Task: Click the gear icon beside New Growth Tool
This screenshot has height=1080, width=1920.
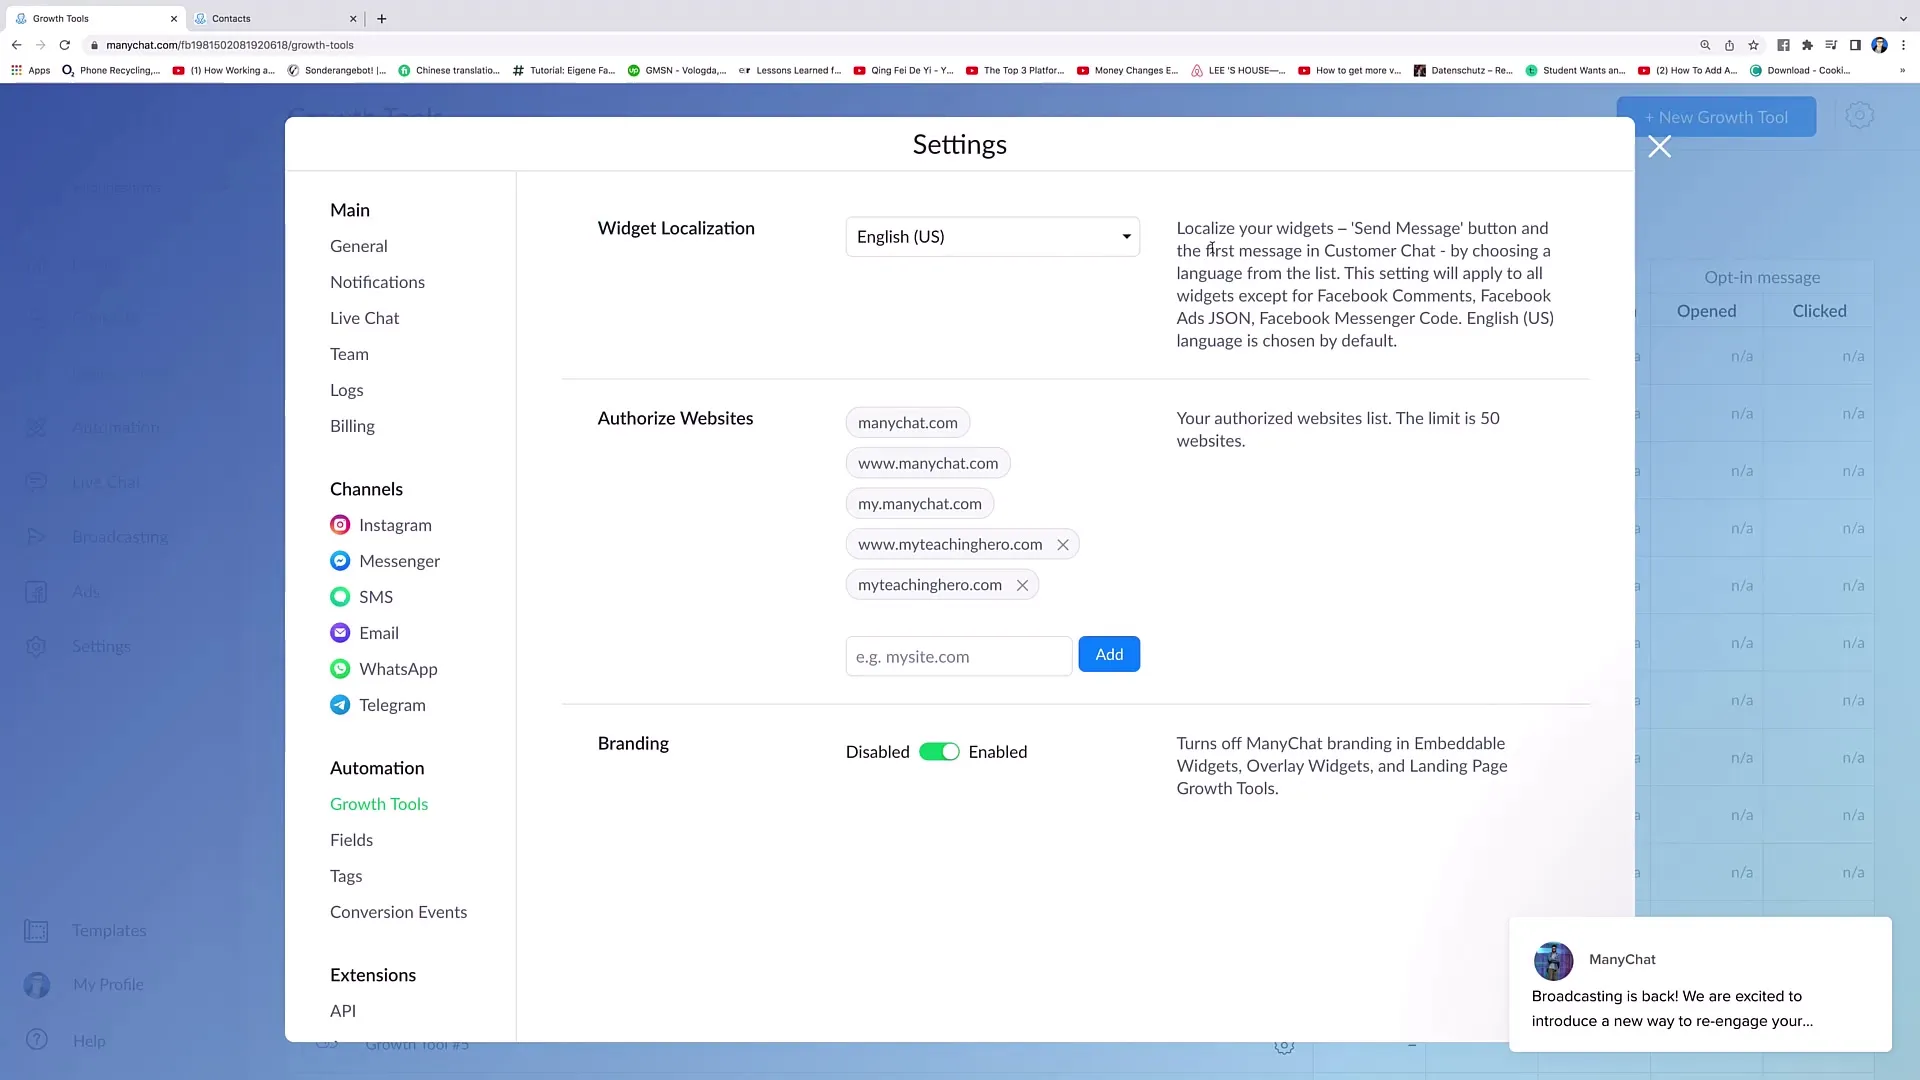Action: tap(1859, 116)
